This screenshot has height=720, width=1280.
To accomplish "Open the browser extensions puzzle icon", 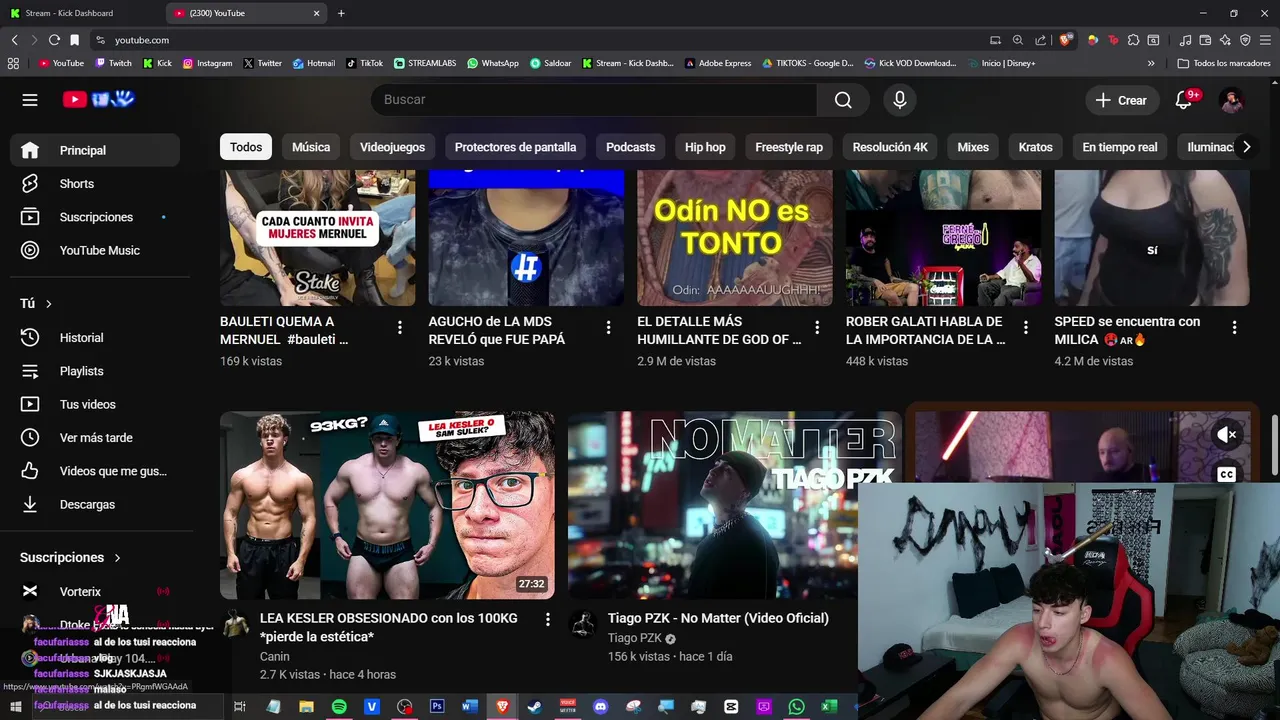I will (1133, 40).
